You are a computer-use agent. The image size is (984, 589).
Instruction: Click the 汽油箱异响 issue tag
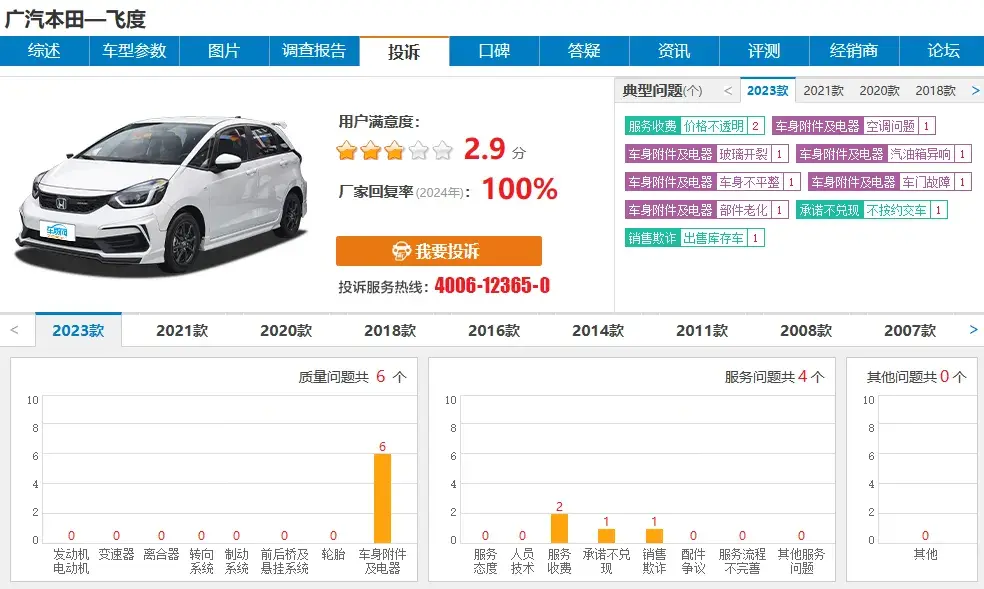921,155
